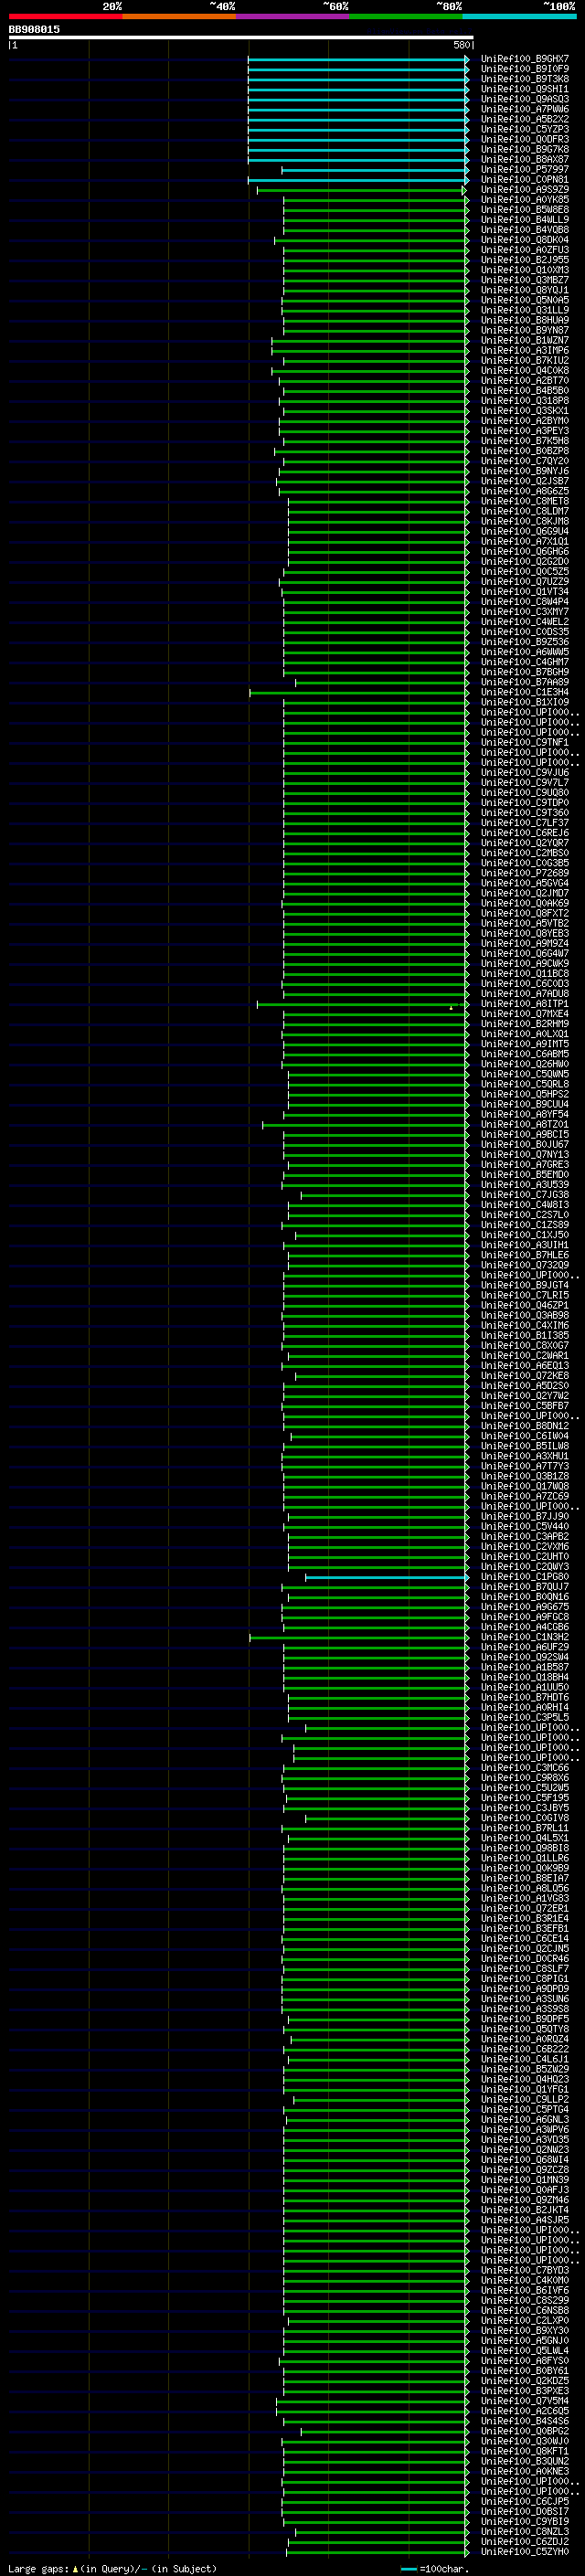Select label UniRef100_B8EIA7
This screenshot has height=2576, width=585.
tap(525, 1879)
